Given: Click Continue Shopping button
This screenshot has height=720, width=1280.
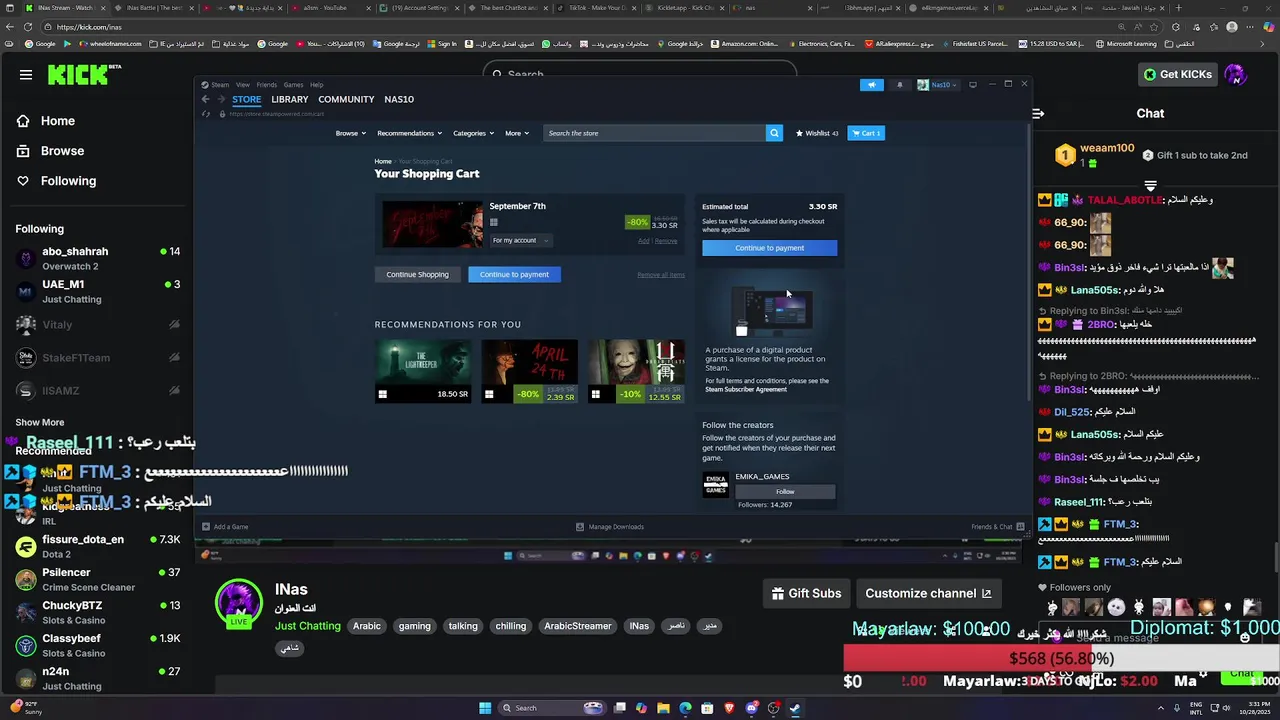Looking at the screenshot, I should pyautogui.click(x=418, y=274).
